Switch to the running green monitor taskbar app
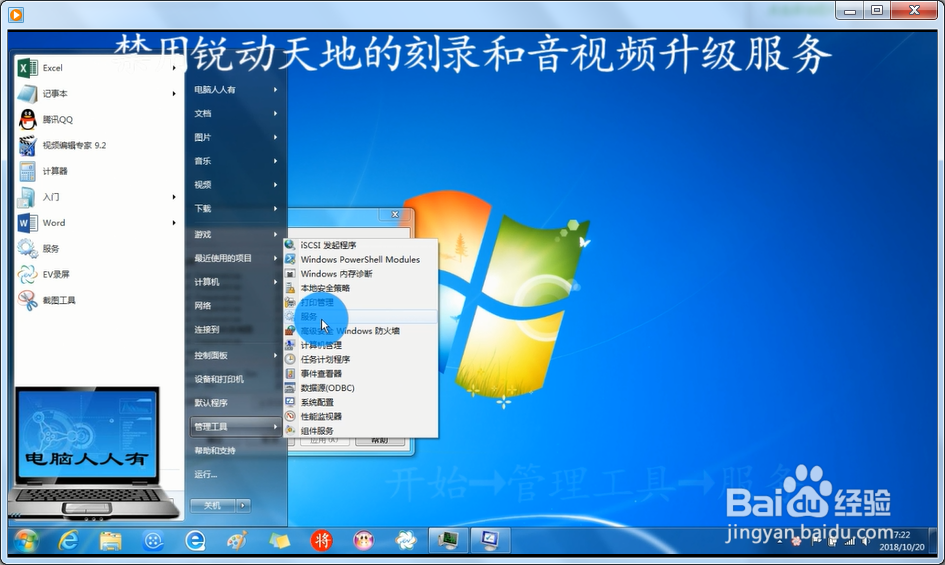 pos(448,540)
